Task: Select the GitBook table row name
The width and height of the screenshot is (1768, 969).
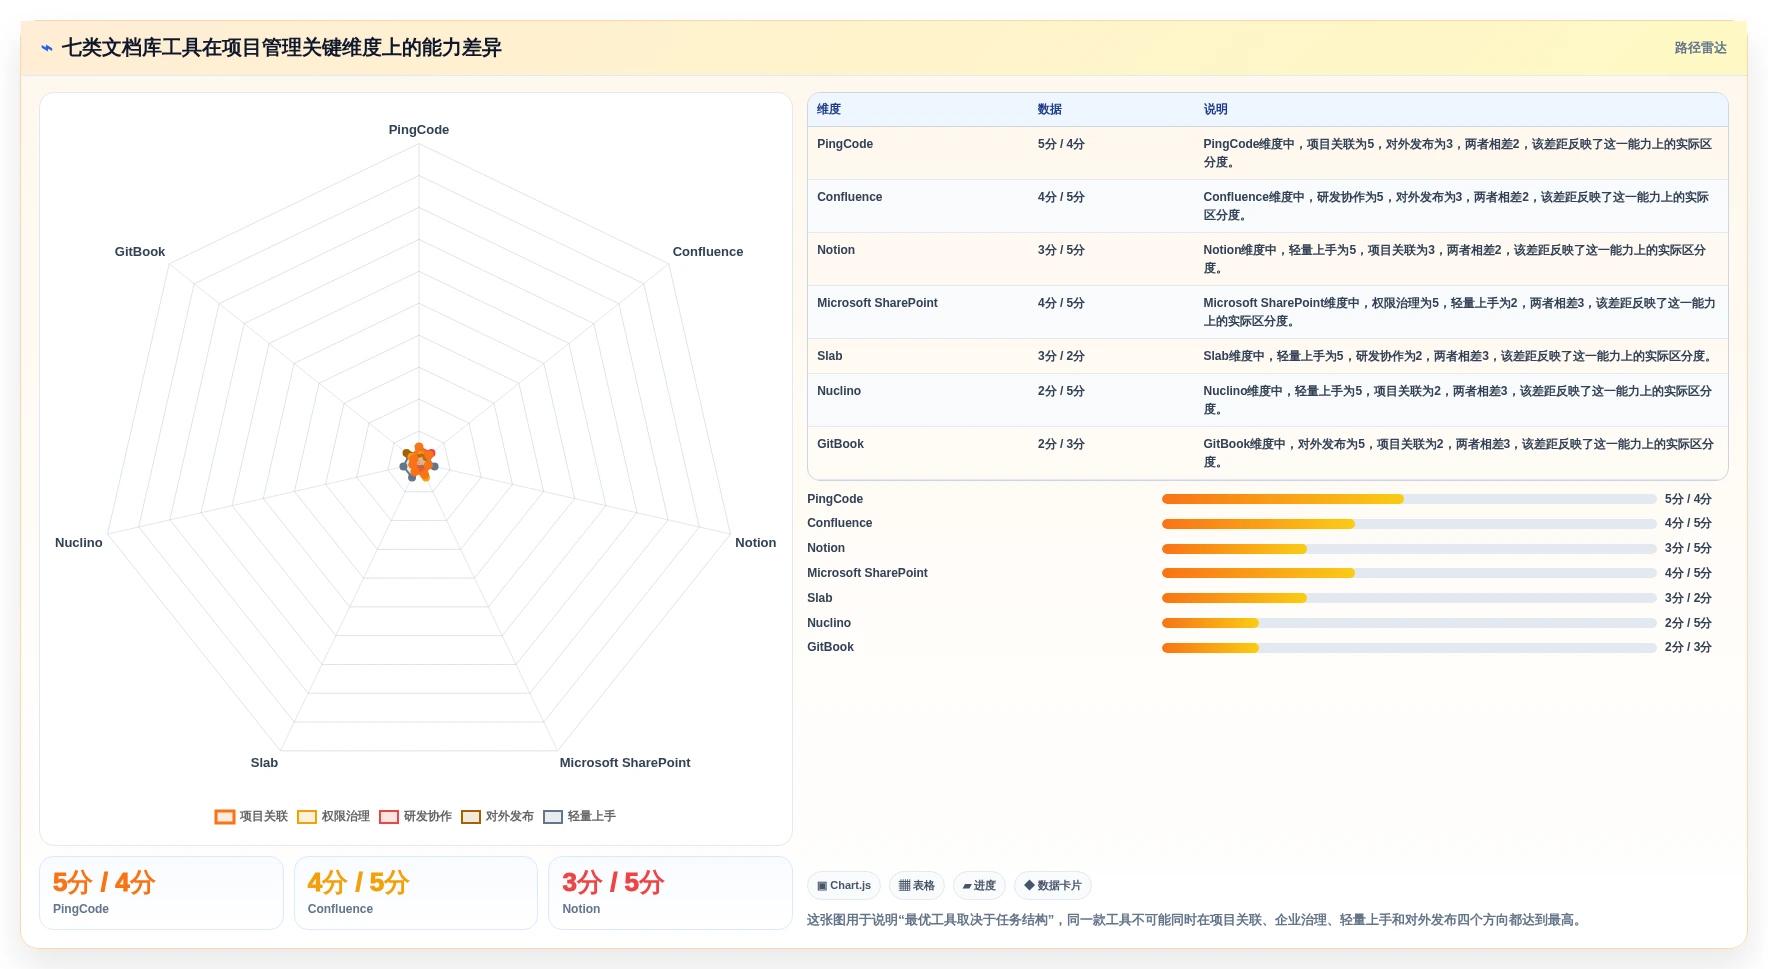Action: point(840,444)
